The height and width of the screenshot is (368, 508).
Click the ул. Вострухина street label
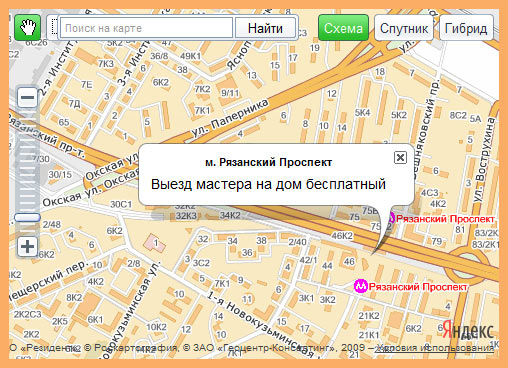coord(483,160)
